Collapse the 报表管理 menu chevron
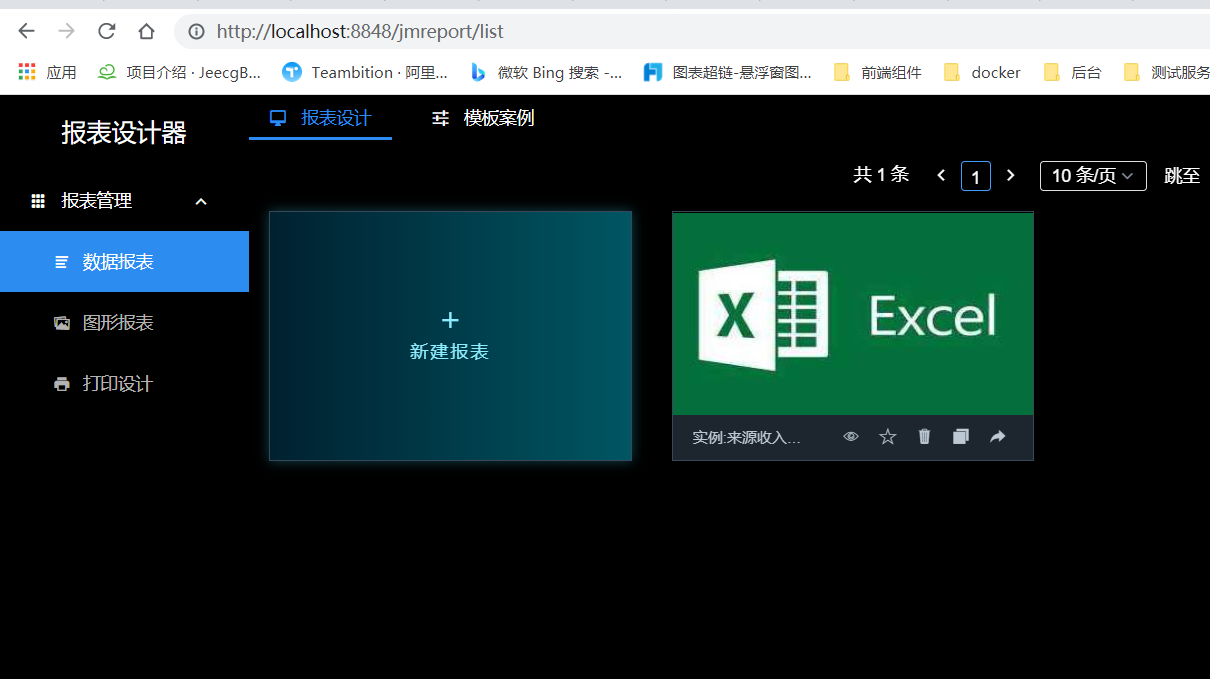Viewport: 1210px width, 679px height. pyautogui.click(x=201, y=201)
